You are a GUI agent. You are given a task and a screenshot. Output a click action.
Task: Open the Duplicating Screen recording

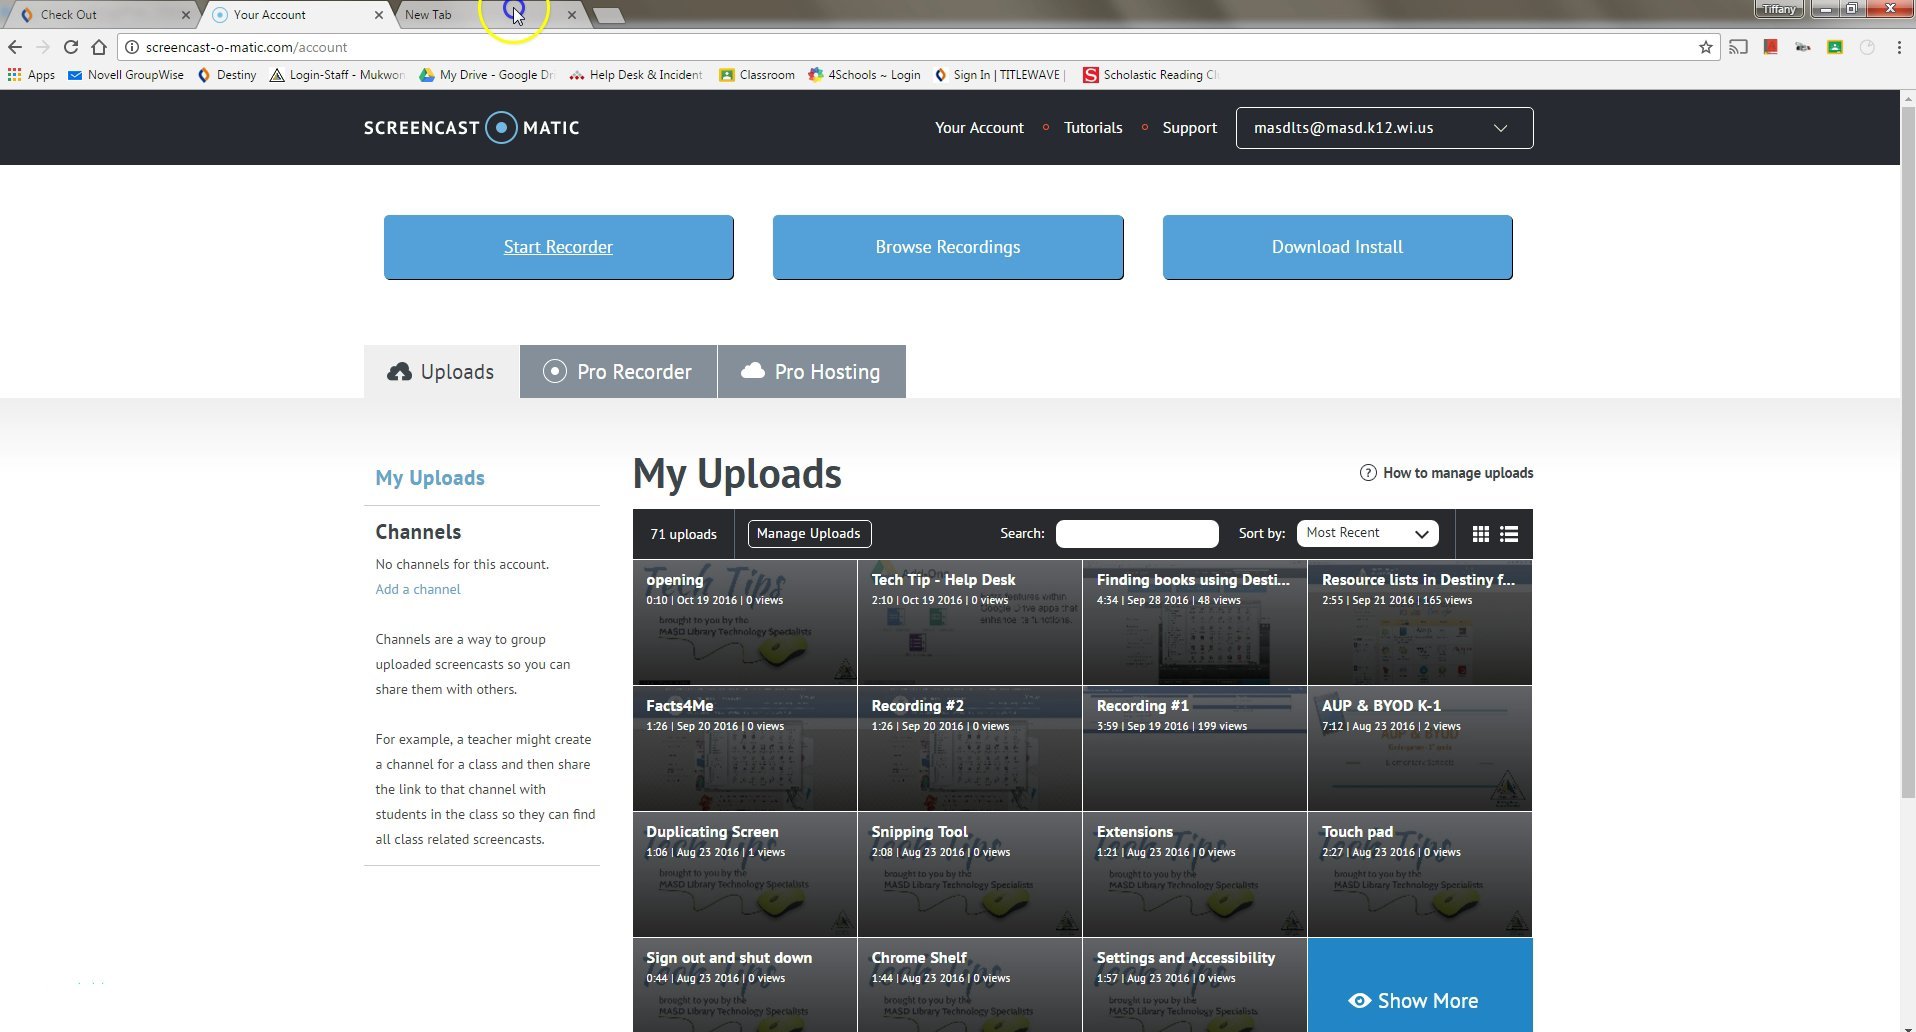745,875
